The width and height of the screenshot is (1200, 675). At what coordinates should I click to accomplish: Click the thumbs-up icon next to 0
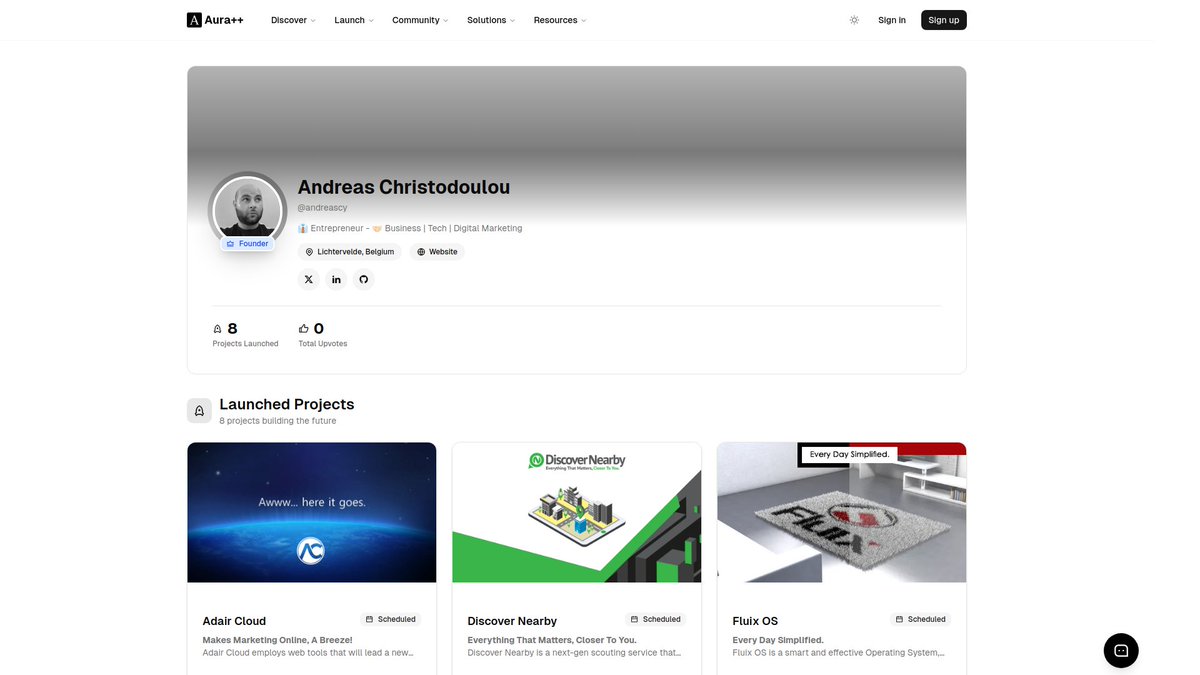coord(304,328)
